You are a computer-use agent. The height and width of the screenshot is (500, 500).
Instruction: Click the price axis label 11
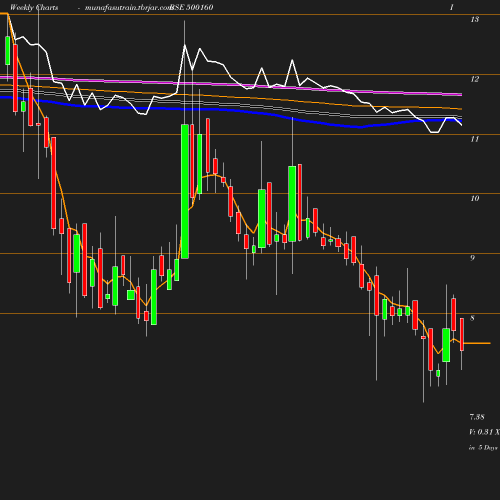pyautogui.click(x=475, y=139)
